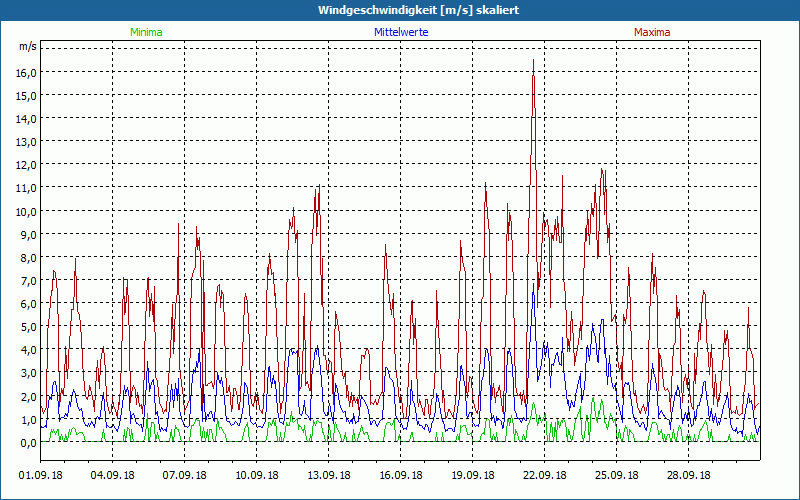Click the 2,0 y-axis value
Viewport: 800px width, 500px height.
point(29,396)
